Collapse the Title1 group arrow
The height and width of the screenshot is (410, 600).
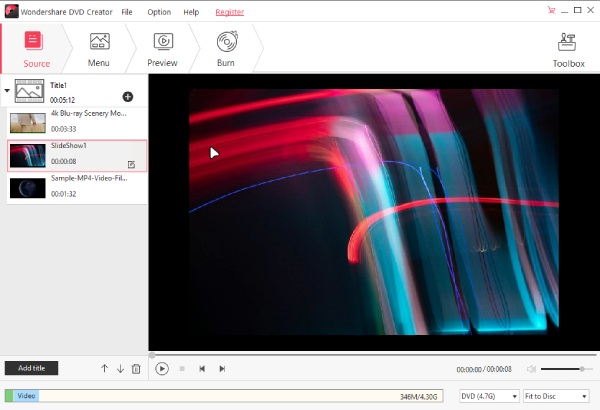point(7,91)
